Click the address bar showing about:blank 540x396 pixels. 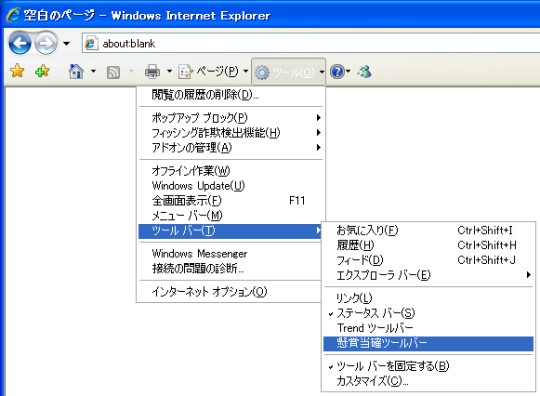[x=310, y=43]
